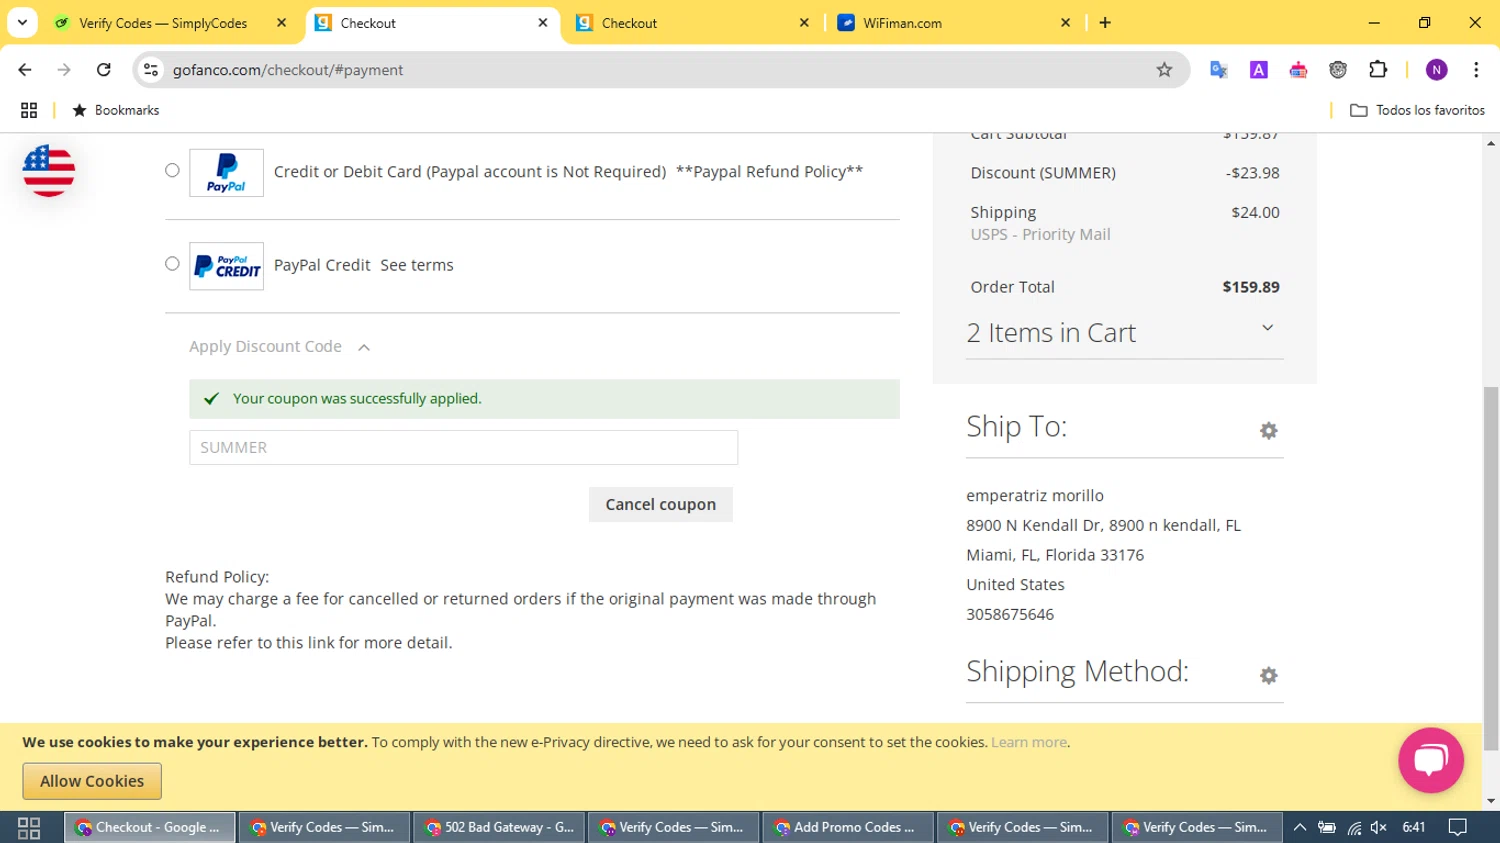This screenshot has height=843, width=1500.
Task: Click the discount code input field
Action: [x=464, y=448]
